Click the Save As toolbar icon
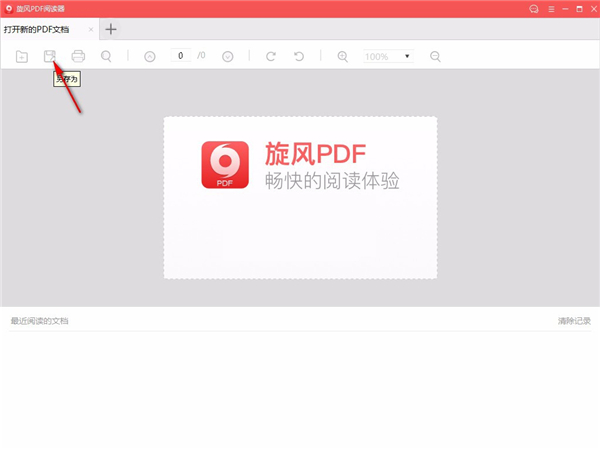This screenshot has height=450, width=600. point(50,56)
